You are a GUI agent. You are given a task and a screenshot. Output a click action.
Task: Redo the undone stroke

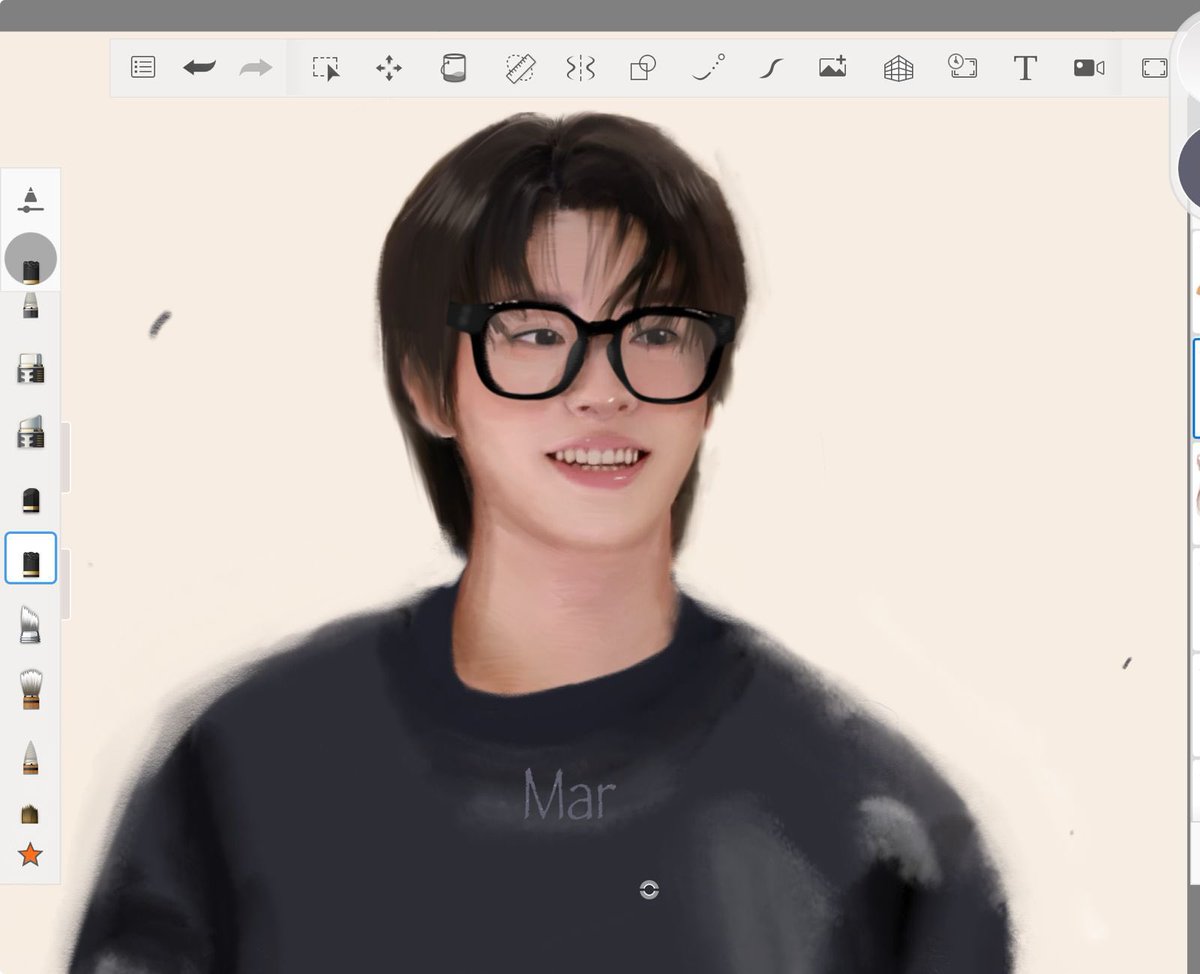tap(256, 67)
